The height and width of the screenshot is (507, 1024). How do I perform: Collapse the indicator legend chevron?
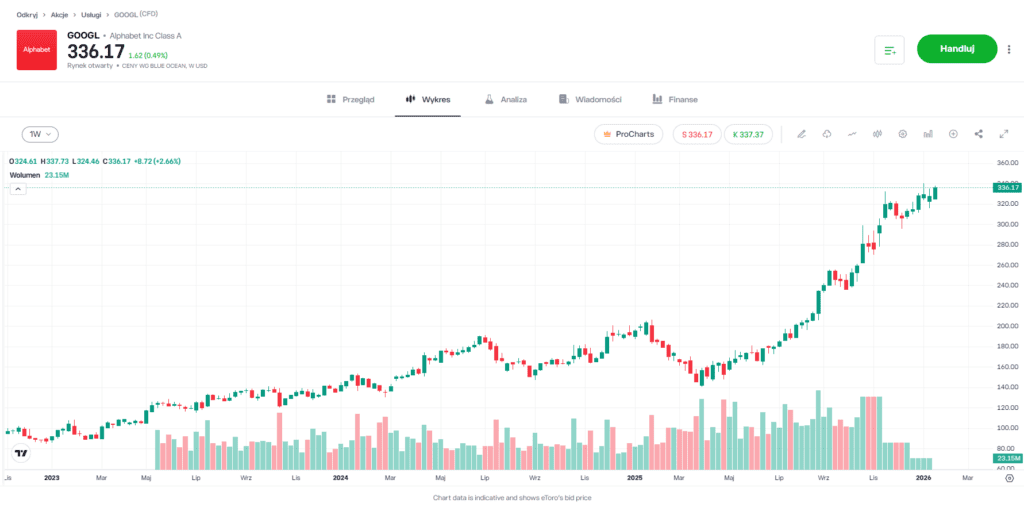[18, 189]
